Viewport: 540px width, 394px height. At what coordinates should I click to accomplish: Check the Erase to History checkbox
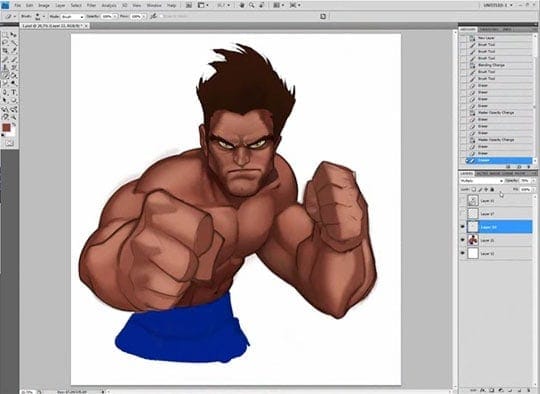(x=162, y=16)
